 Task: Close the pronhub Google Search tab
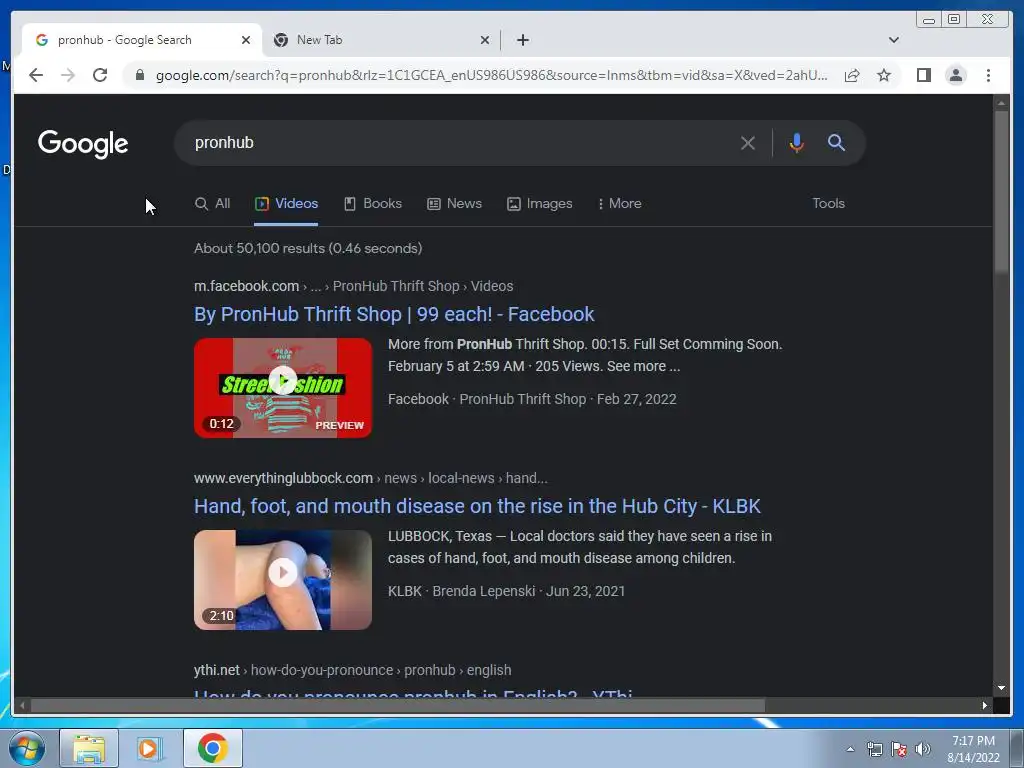pos(246,40)
